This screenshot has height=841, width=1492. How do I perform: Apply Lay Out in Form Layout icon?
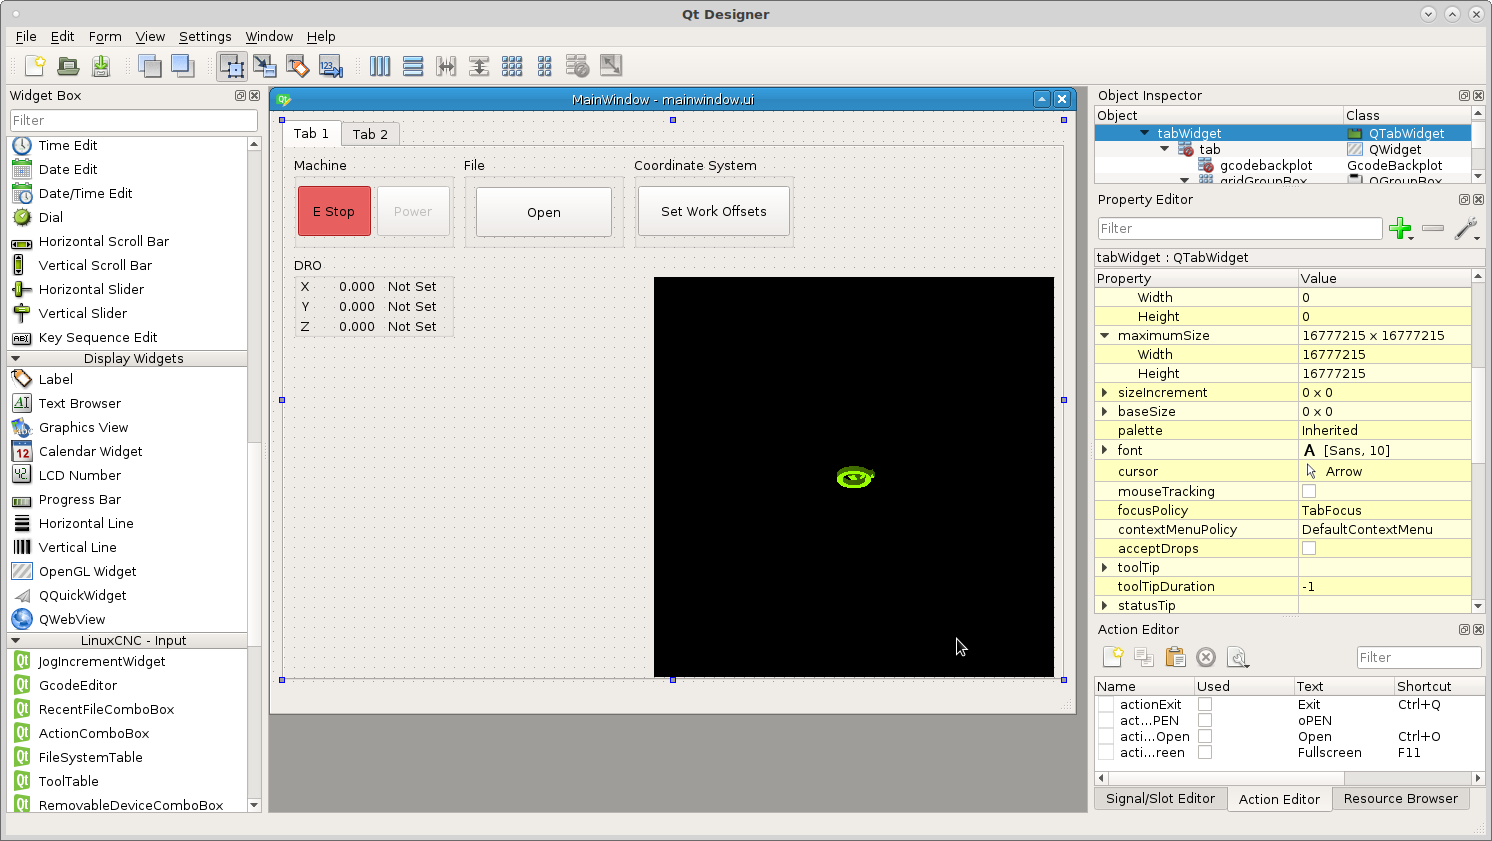pos(545,66)
